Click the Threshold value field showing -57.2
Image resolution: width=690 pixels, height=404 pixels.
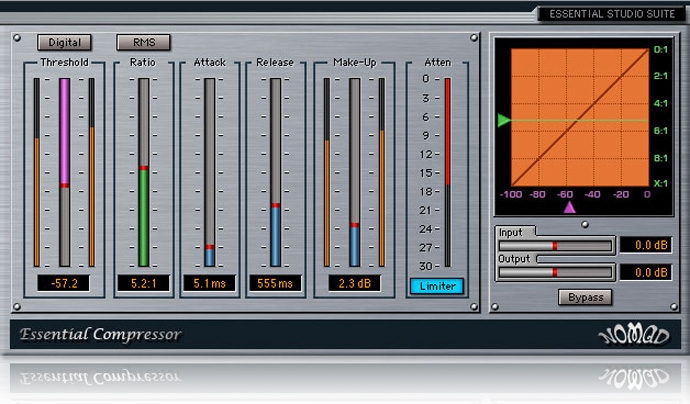click(x=65, y=284)
